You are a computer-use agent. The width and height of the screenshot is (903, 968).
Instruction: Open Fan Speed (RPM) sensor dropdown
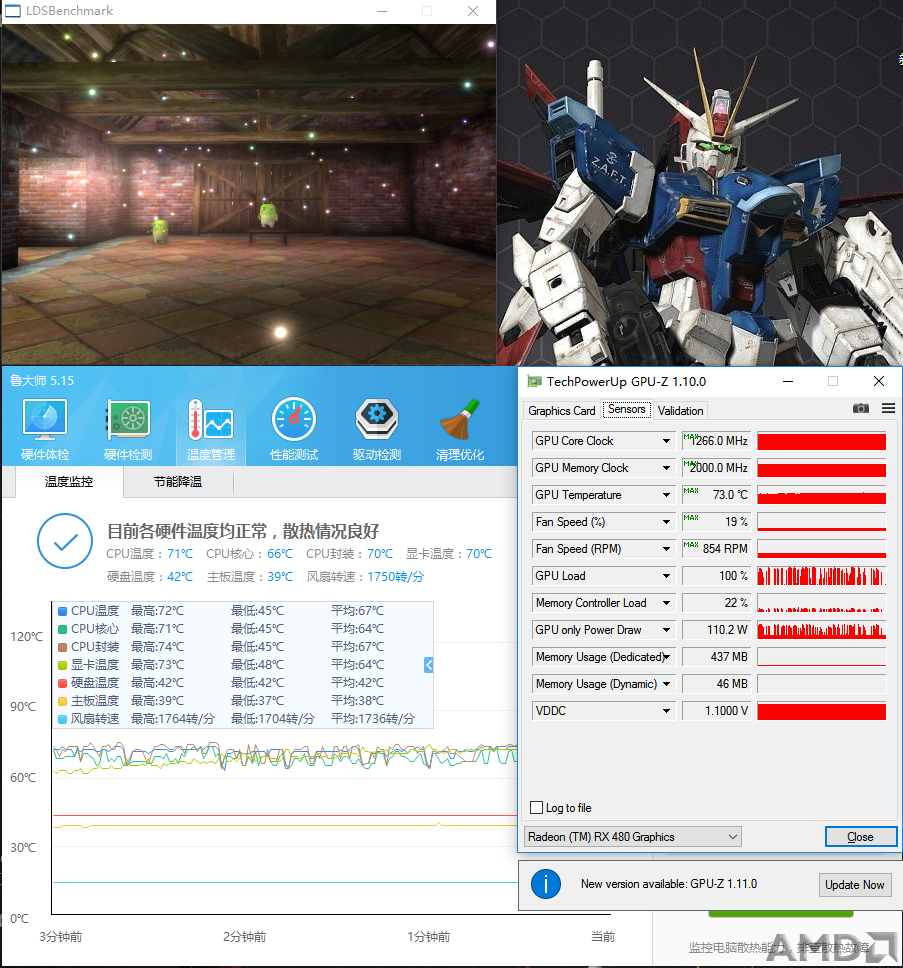[x=666, y=549]
